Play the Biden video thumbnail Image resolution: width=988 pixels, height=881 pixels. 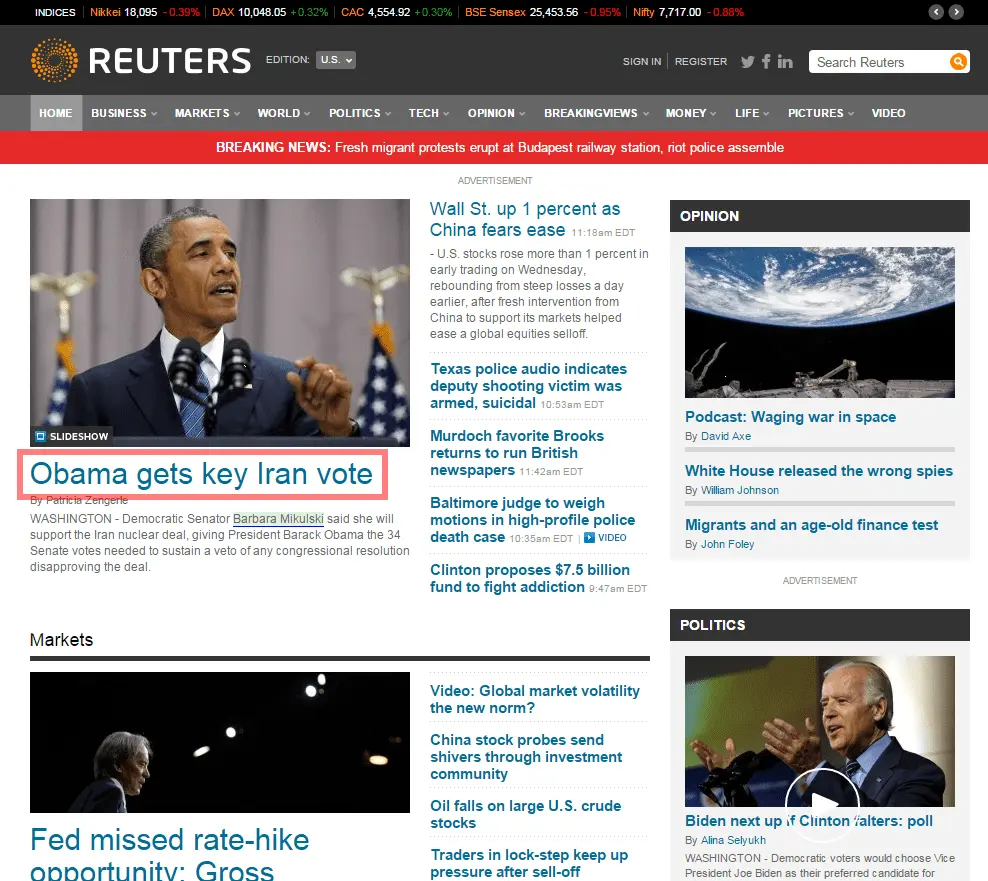coord(822,803)
